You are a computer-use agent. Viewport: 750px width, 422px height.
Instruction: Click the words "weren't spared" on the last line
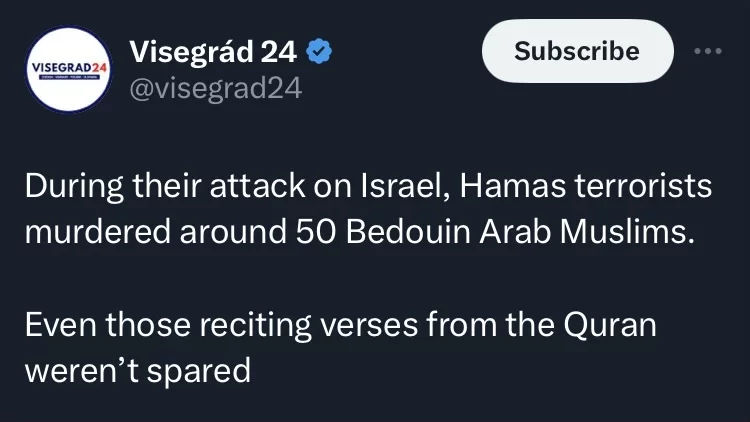[x=137, y=371]
